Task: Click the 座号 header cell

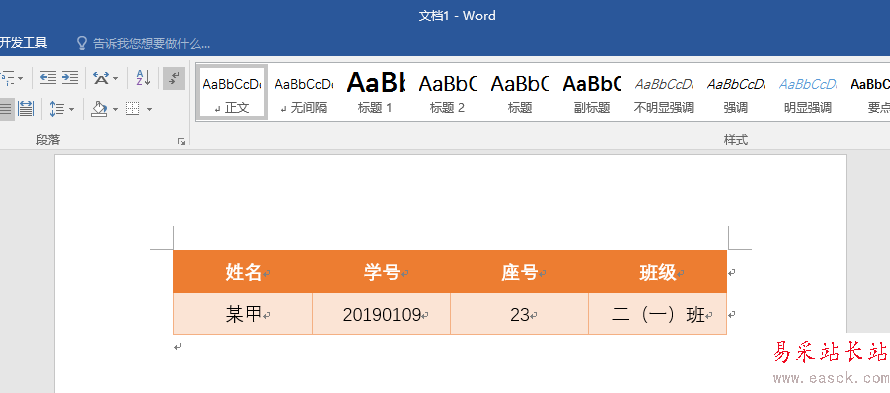Action: (519, 272)
